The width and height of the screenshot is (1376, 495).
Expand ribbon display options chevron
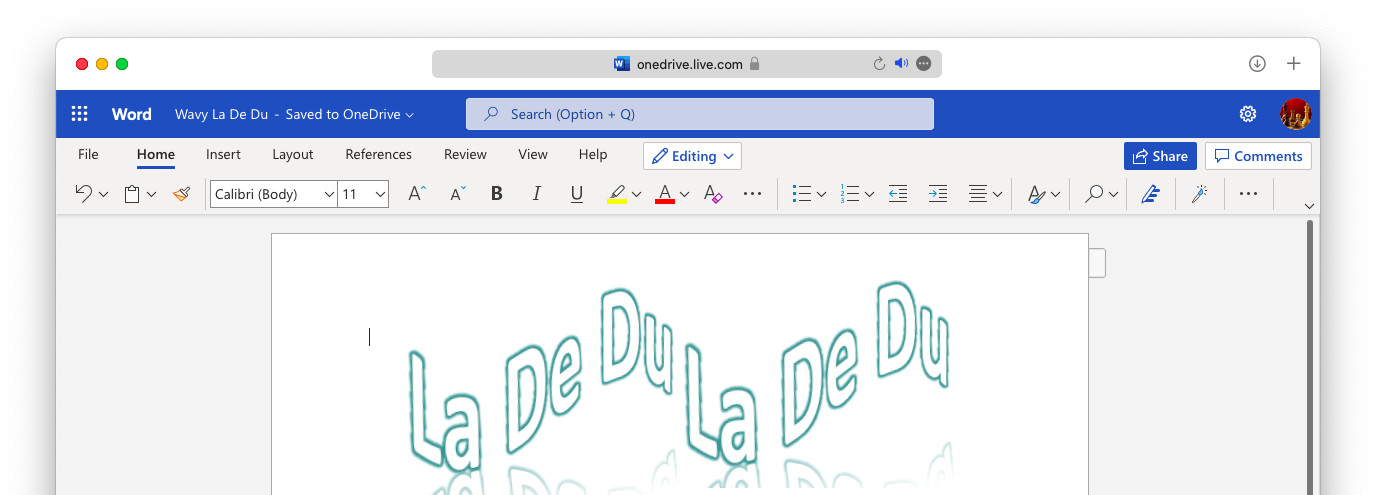(1309, 206)
